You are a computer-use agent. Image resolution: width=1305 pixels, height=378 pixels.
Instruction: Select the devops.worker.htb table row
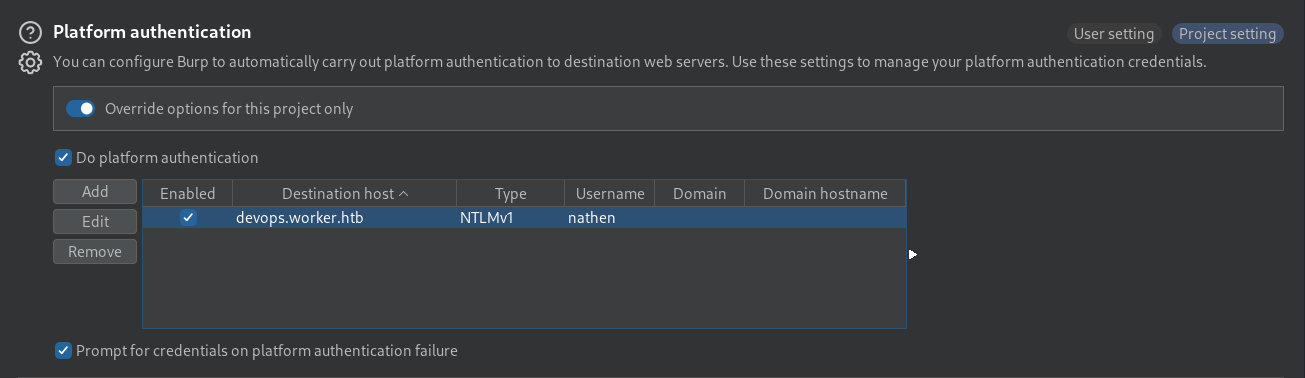pos(524,217)
